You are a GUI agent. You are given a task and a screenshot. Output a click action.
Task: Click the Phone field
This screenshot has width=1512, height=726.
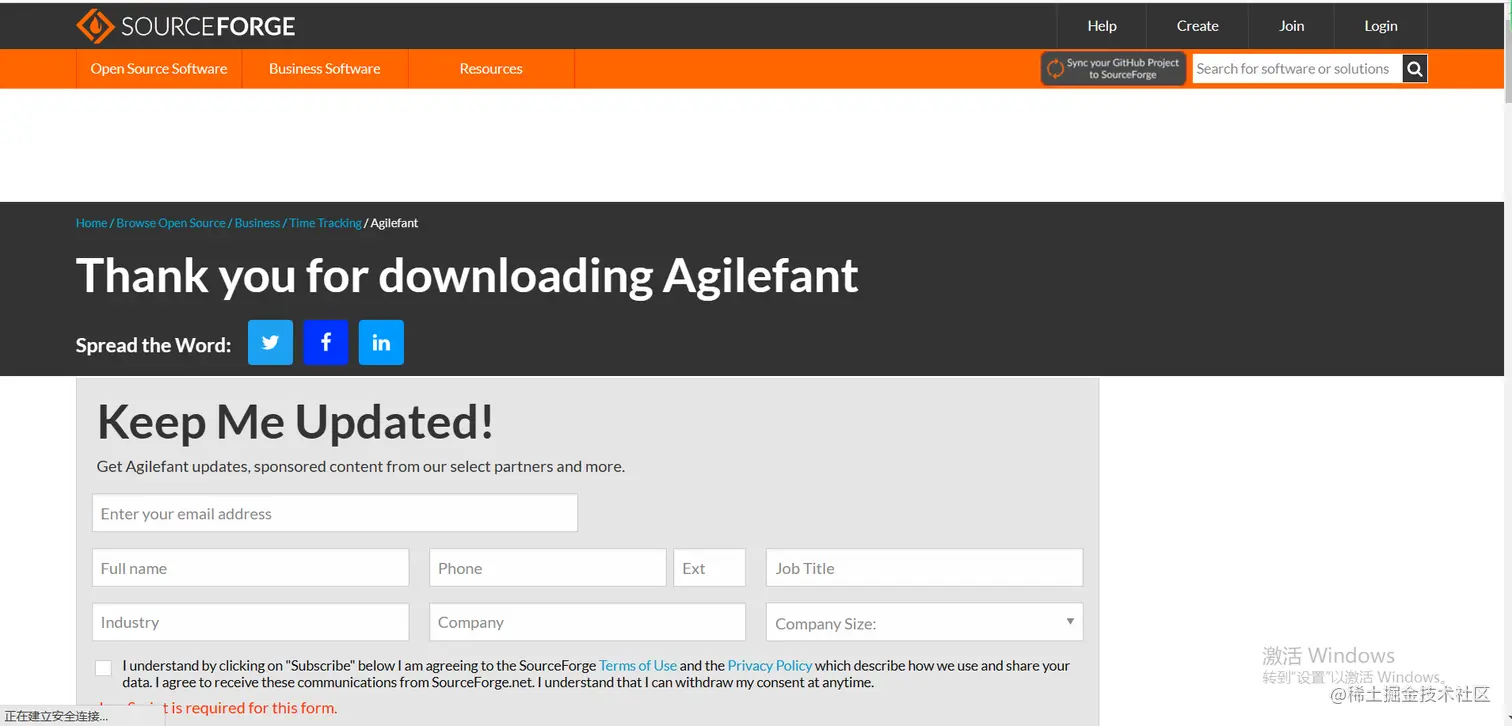pos(547,567)
